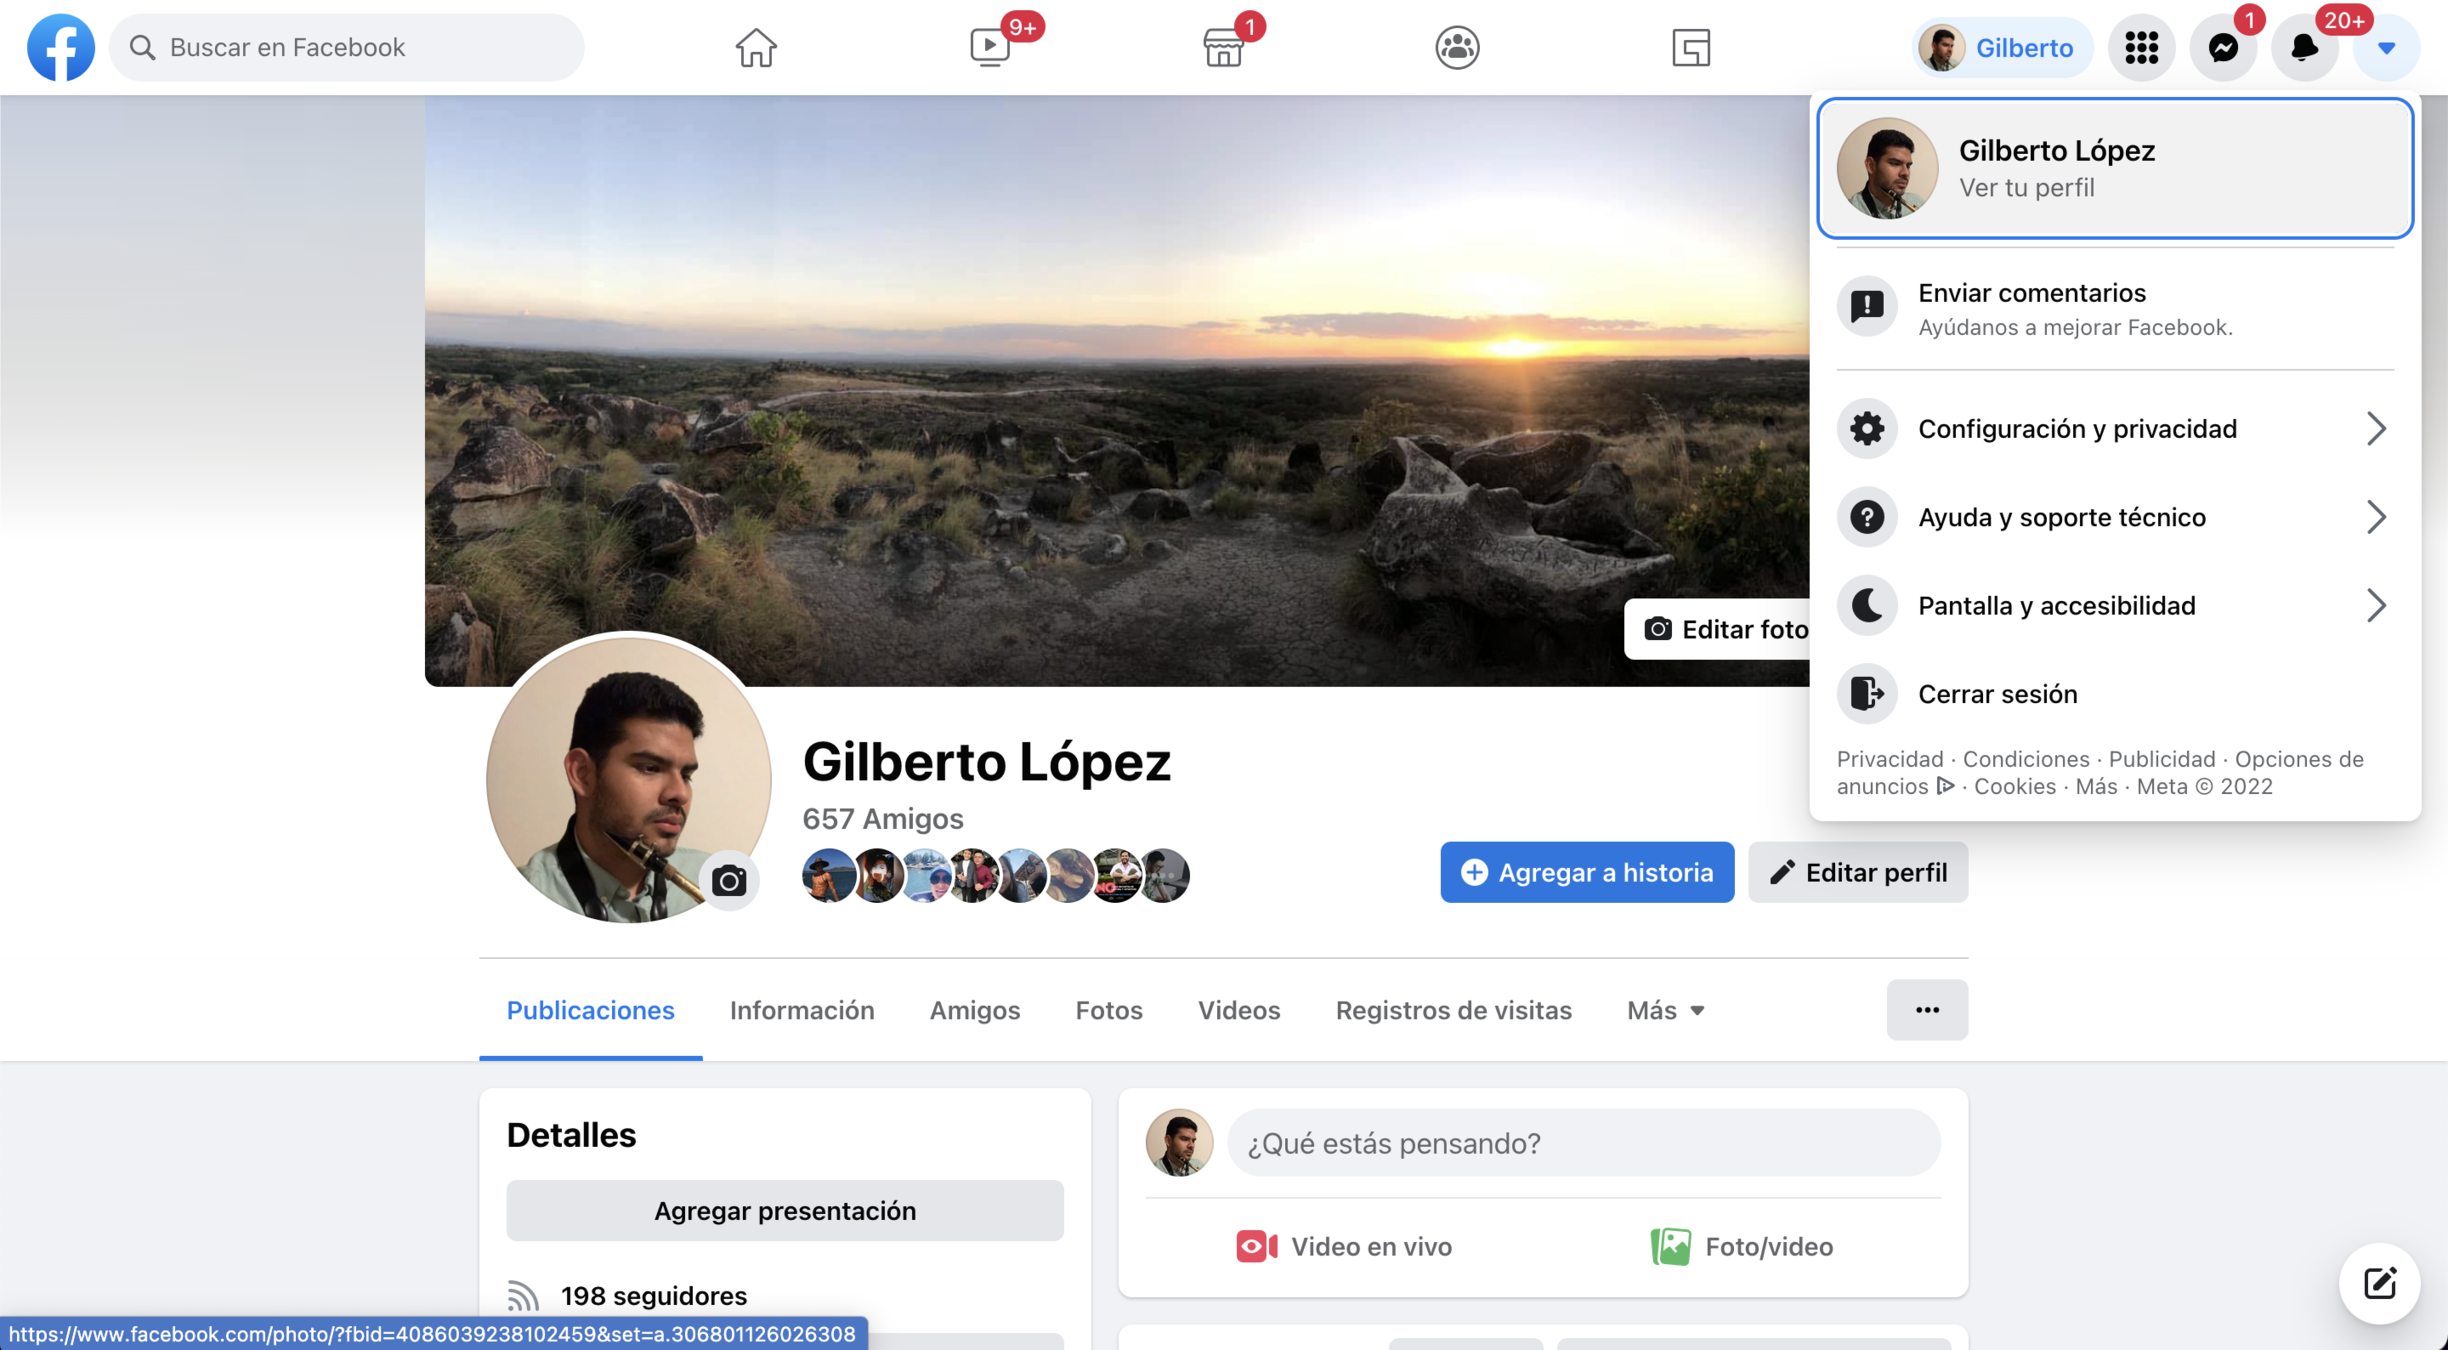2448x1350 pixels.
Task: Switch to the Amigos tab
Action: coord(974,1010)
